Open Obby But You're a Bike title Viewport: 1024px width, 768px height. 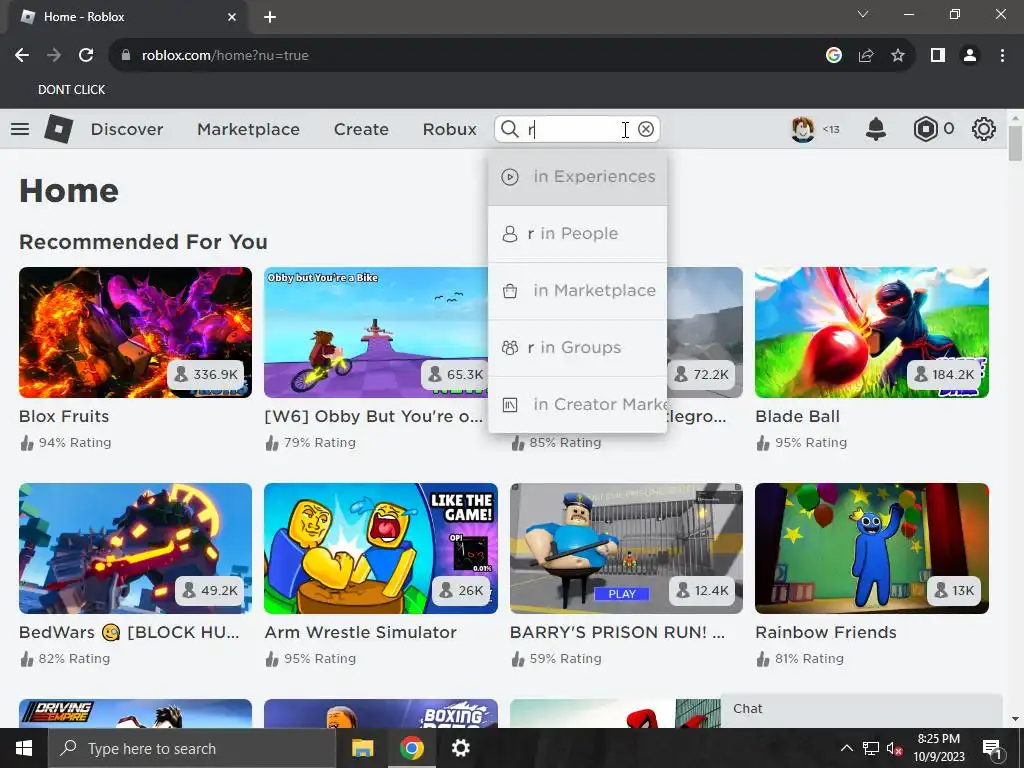pyautogui.click(x=374, y=416)
